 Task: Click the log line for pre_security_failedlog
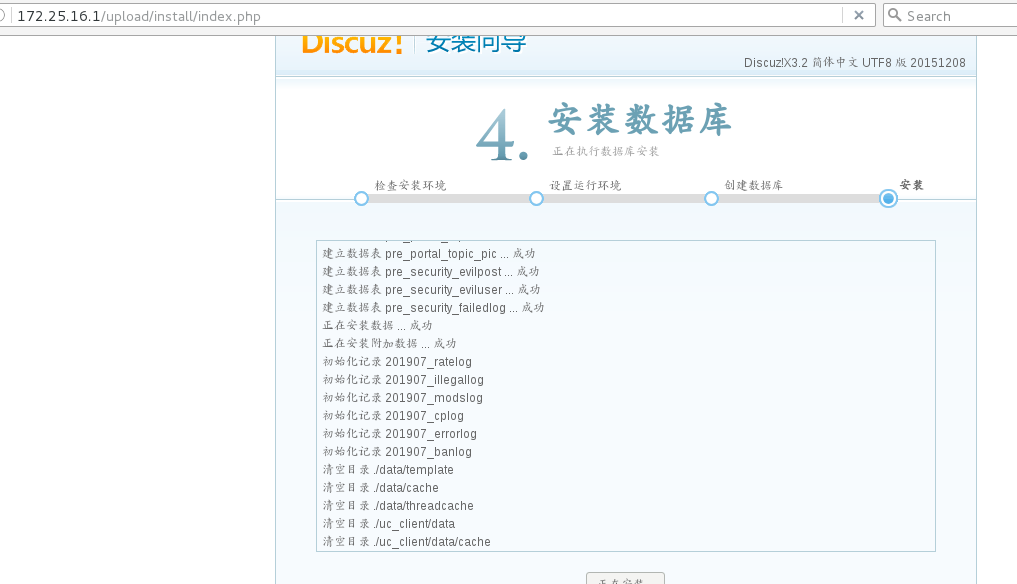tap(433, 308)
